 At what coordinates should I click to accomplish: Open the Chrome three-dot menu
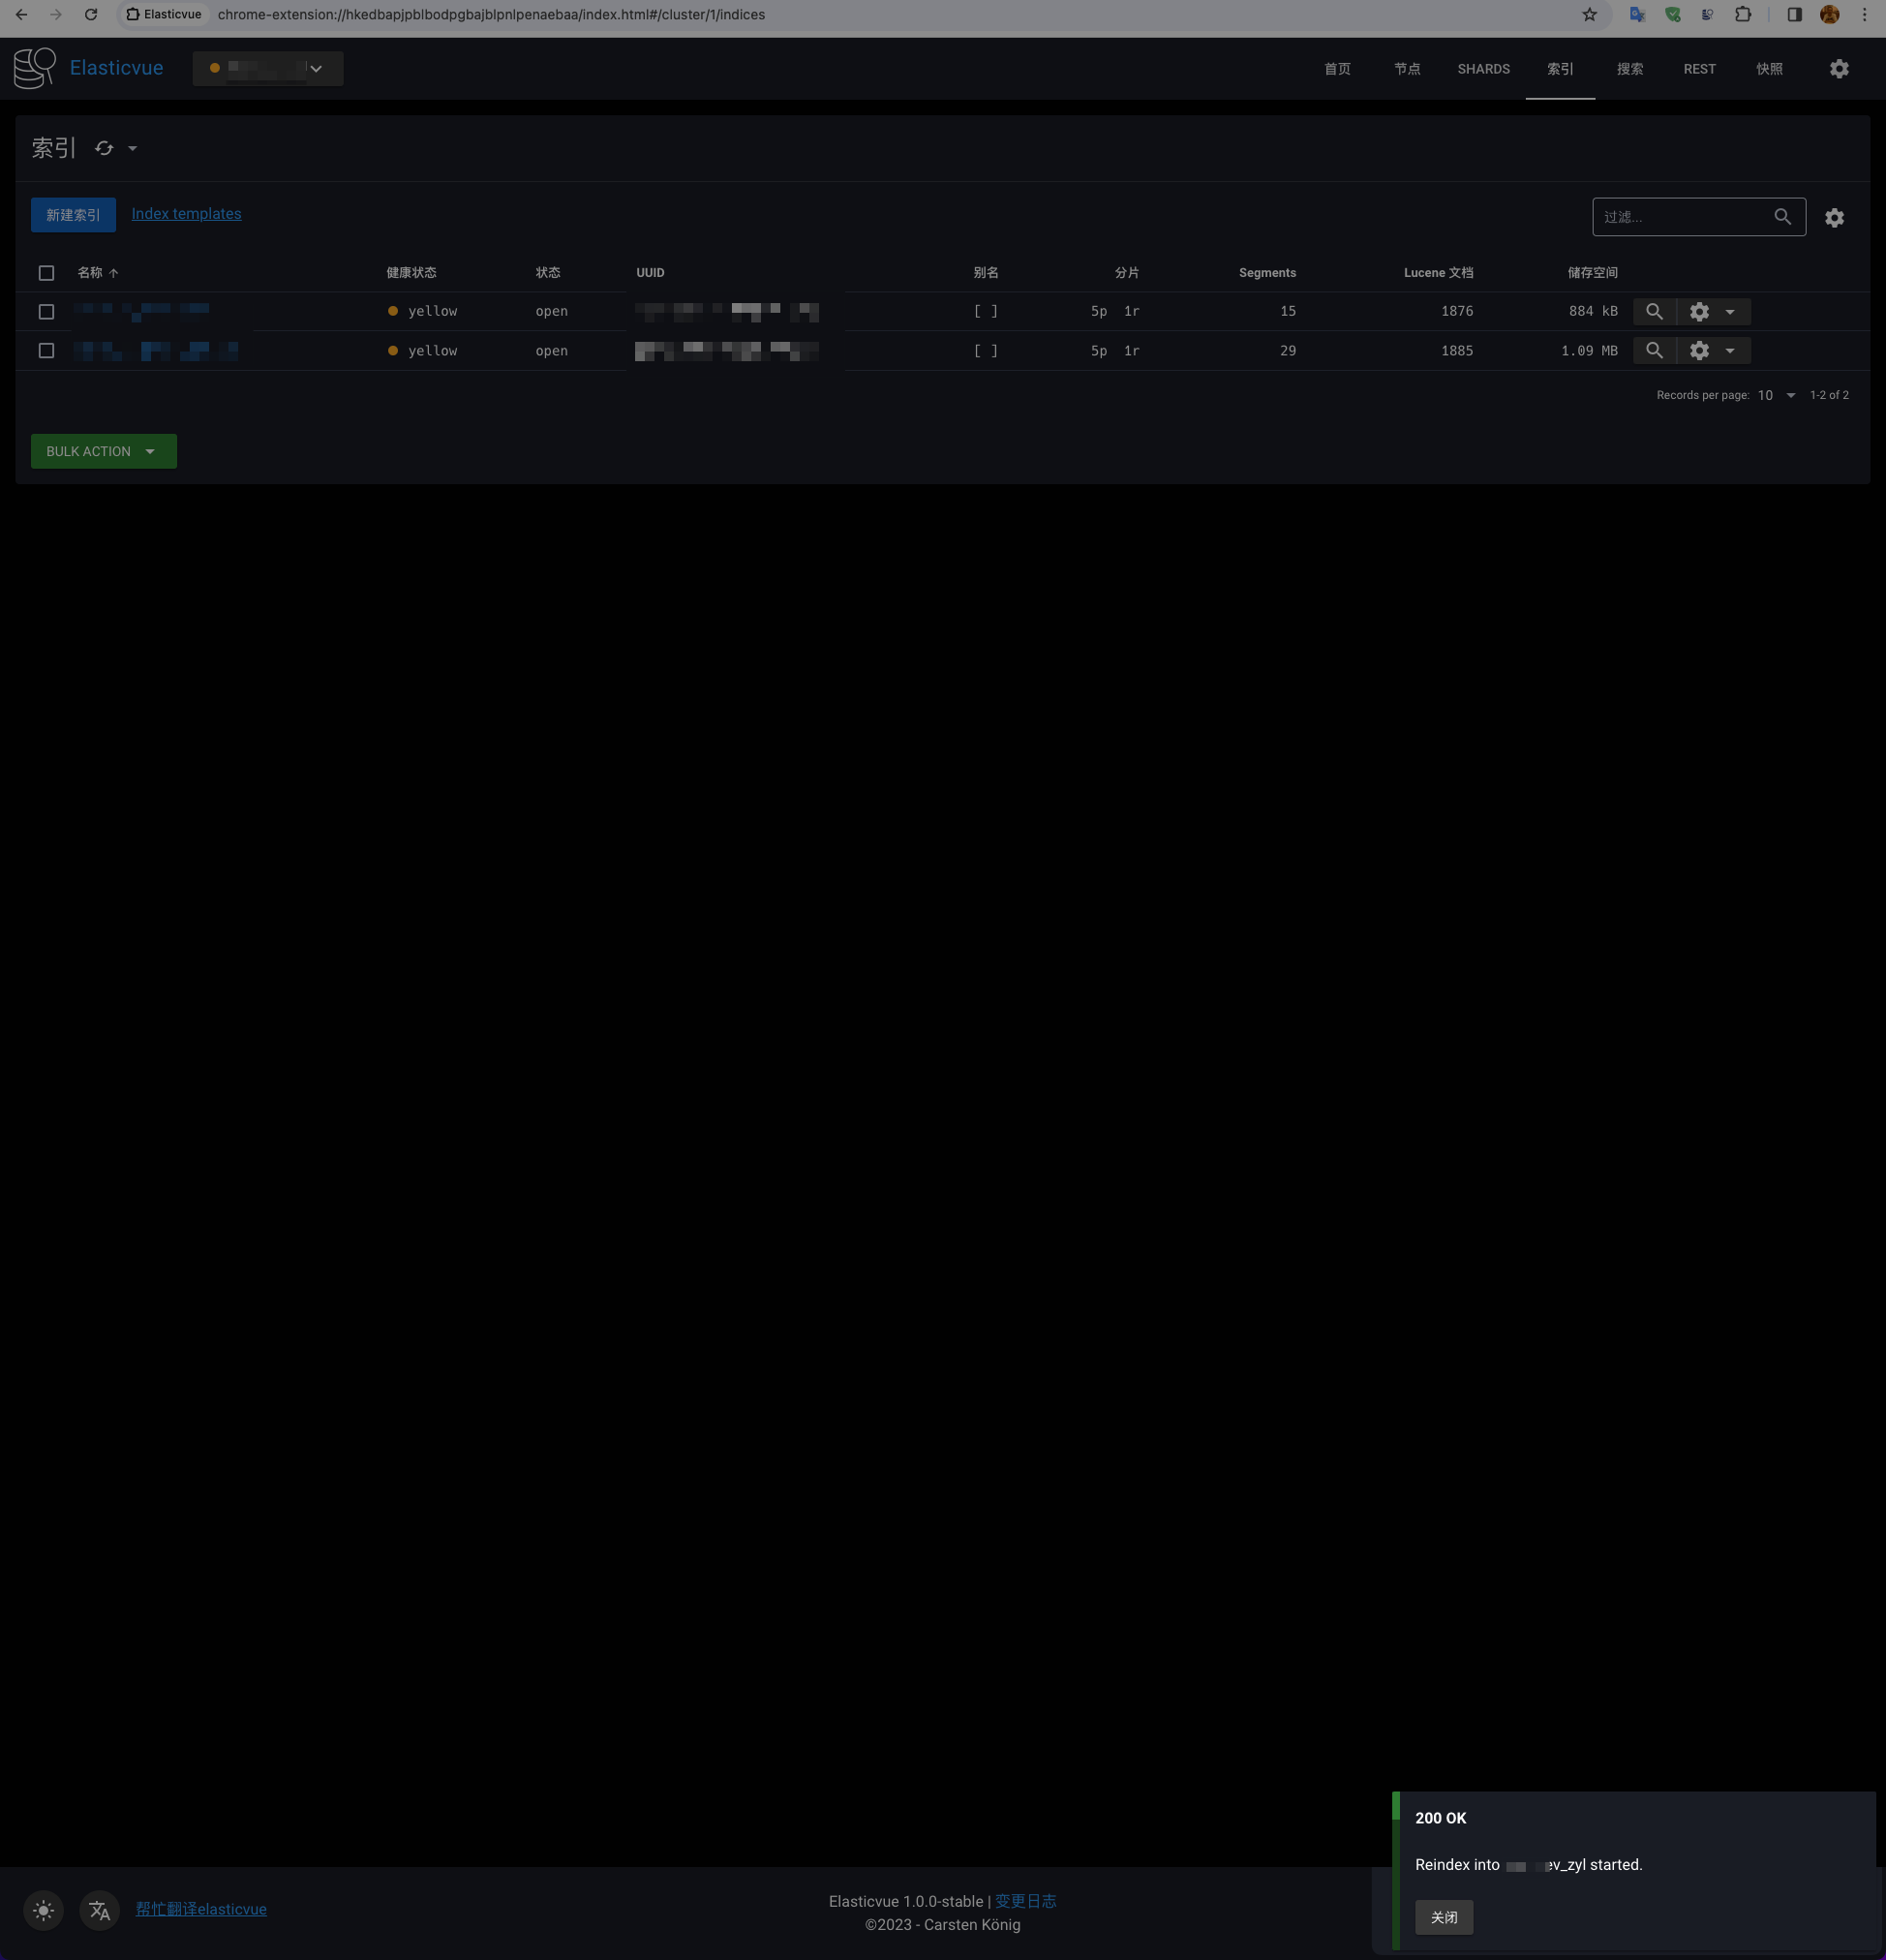point(1864,15)
